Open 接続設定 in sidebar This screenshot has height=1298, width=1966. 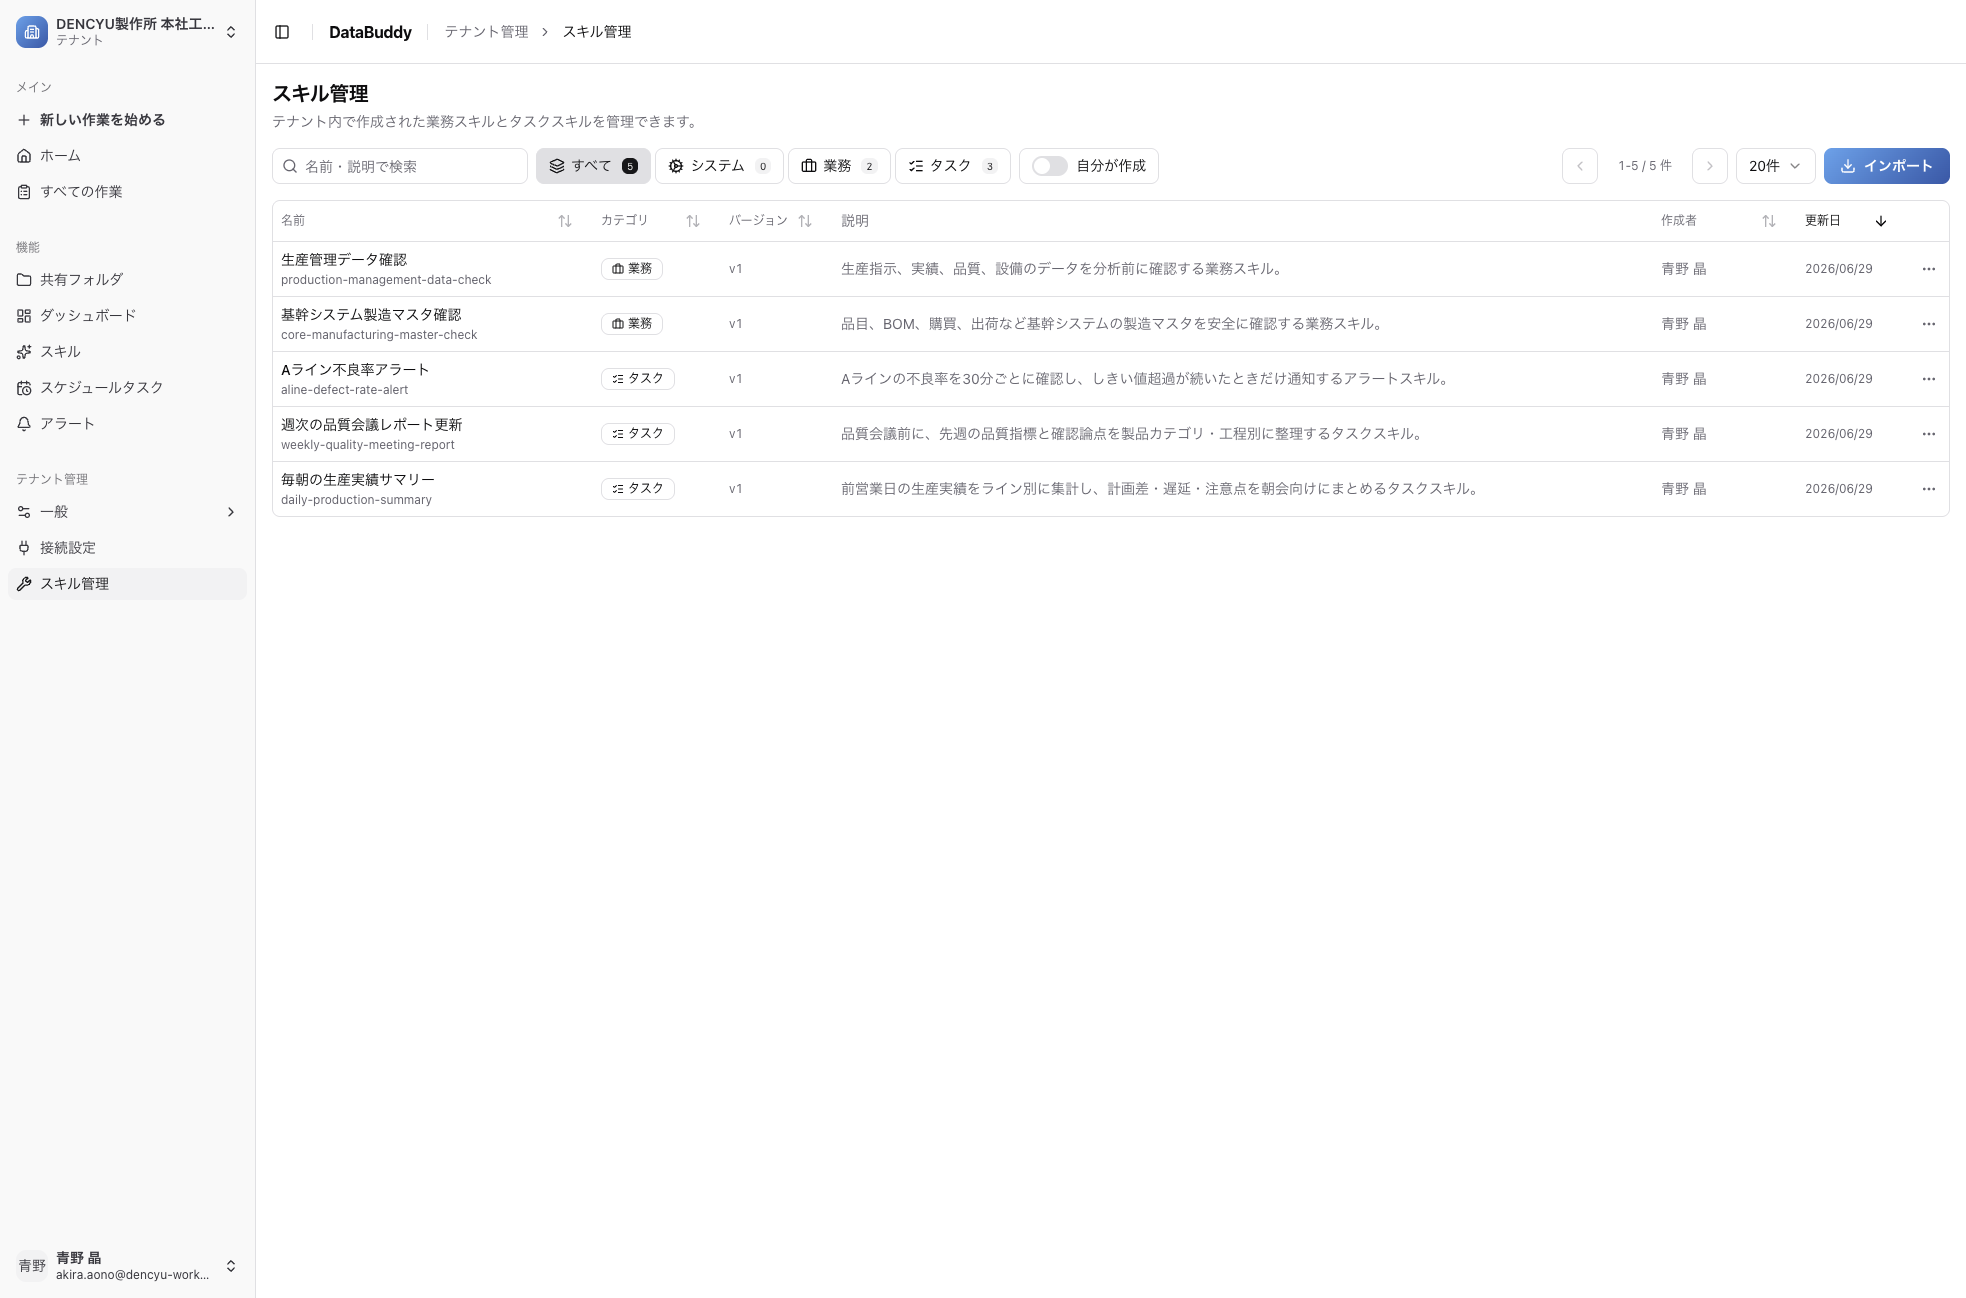(x=127, y=548)
